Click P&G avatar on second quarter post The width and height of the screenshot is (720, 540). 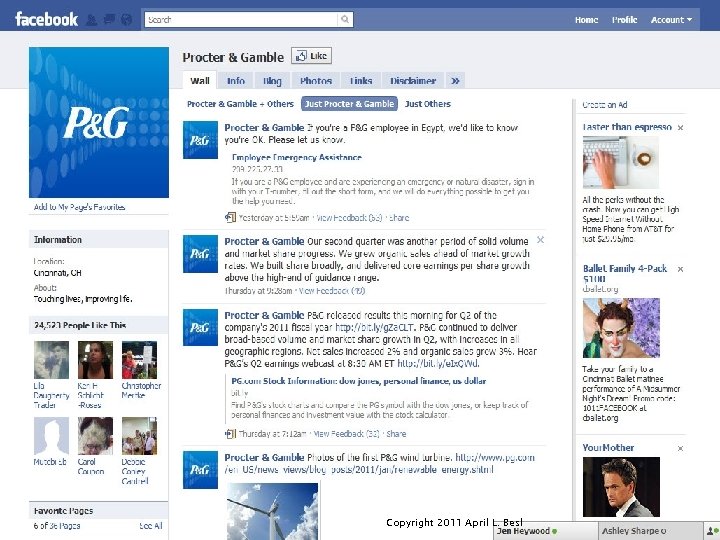pyautogui.click(x=200, y=254)
